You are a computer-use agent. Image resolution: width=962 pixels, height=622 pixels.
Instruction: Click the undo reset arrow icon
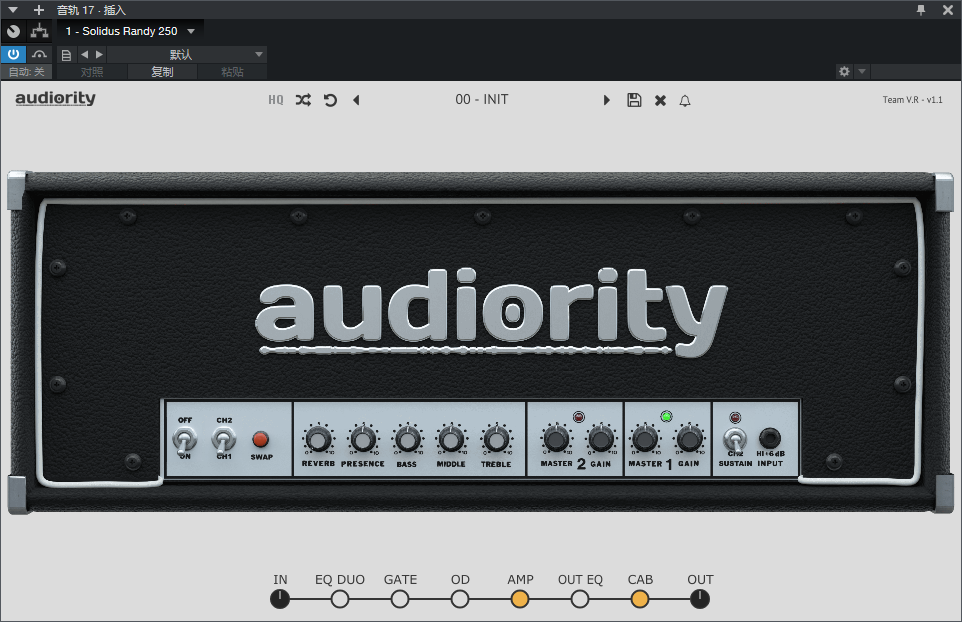(x=330, y=100)
